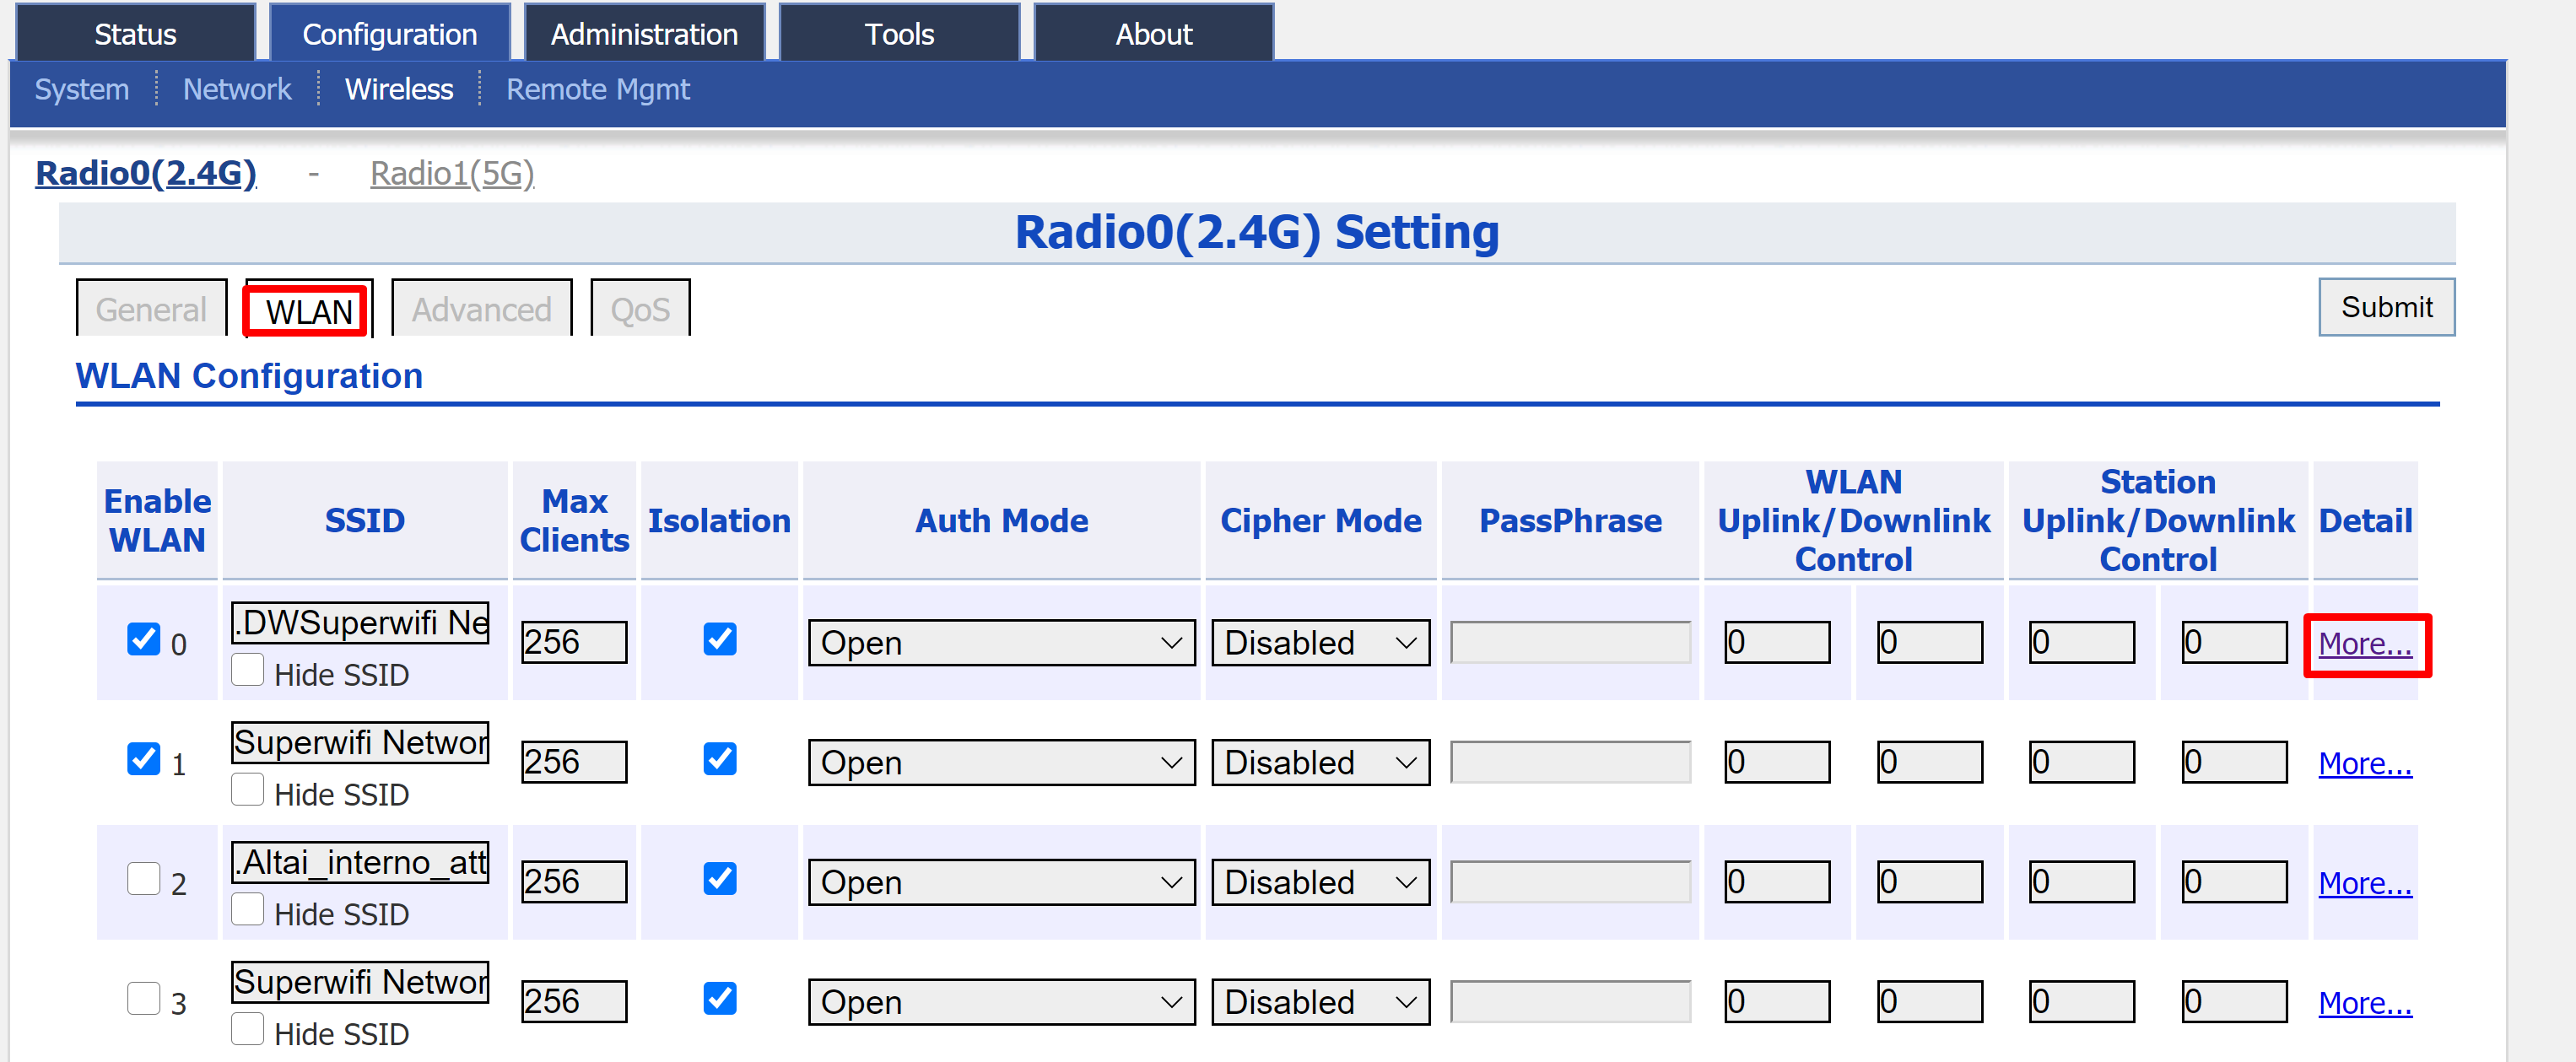
Task: Open Auth Mode dropdown for WLAN 0
Action: 1000,643
